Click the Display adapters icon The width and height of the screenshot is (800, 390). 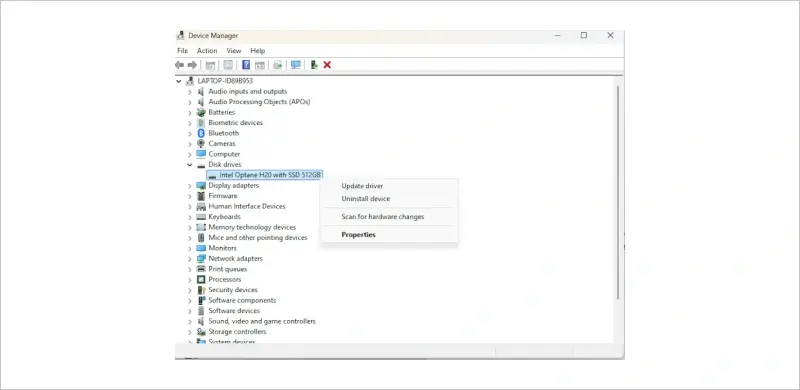pyautogui.click(x=201, y=185)
